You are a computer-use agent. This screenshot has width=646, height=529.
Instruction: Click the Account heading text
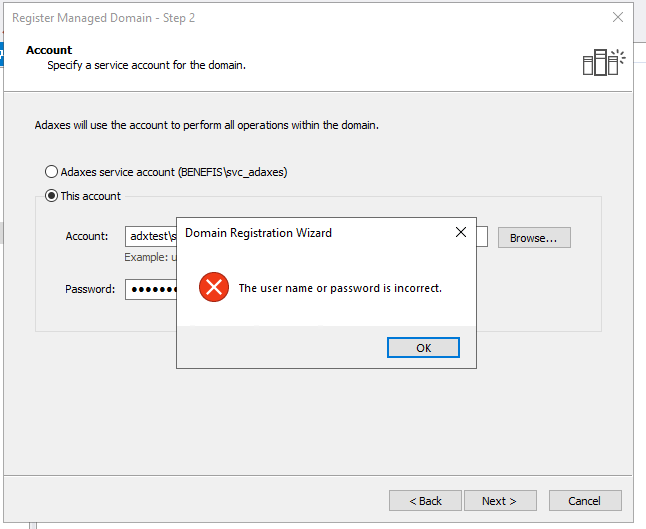(49, 50)
